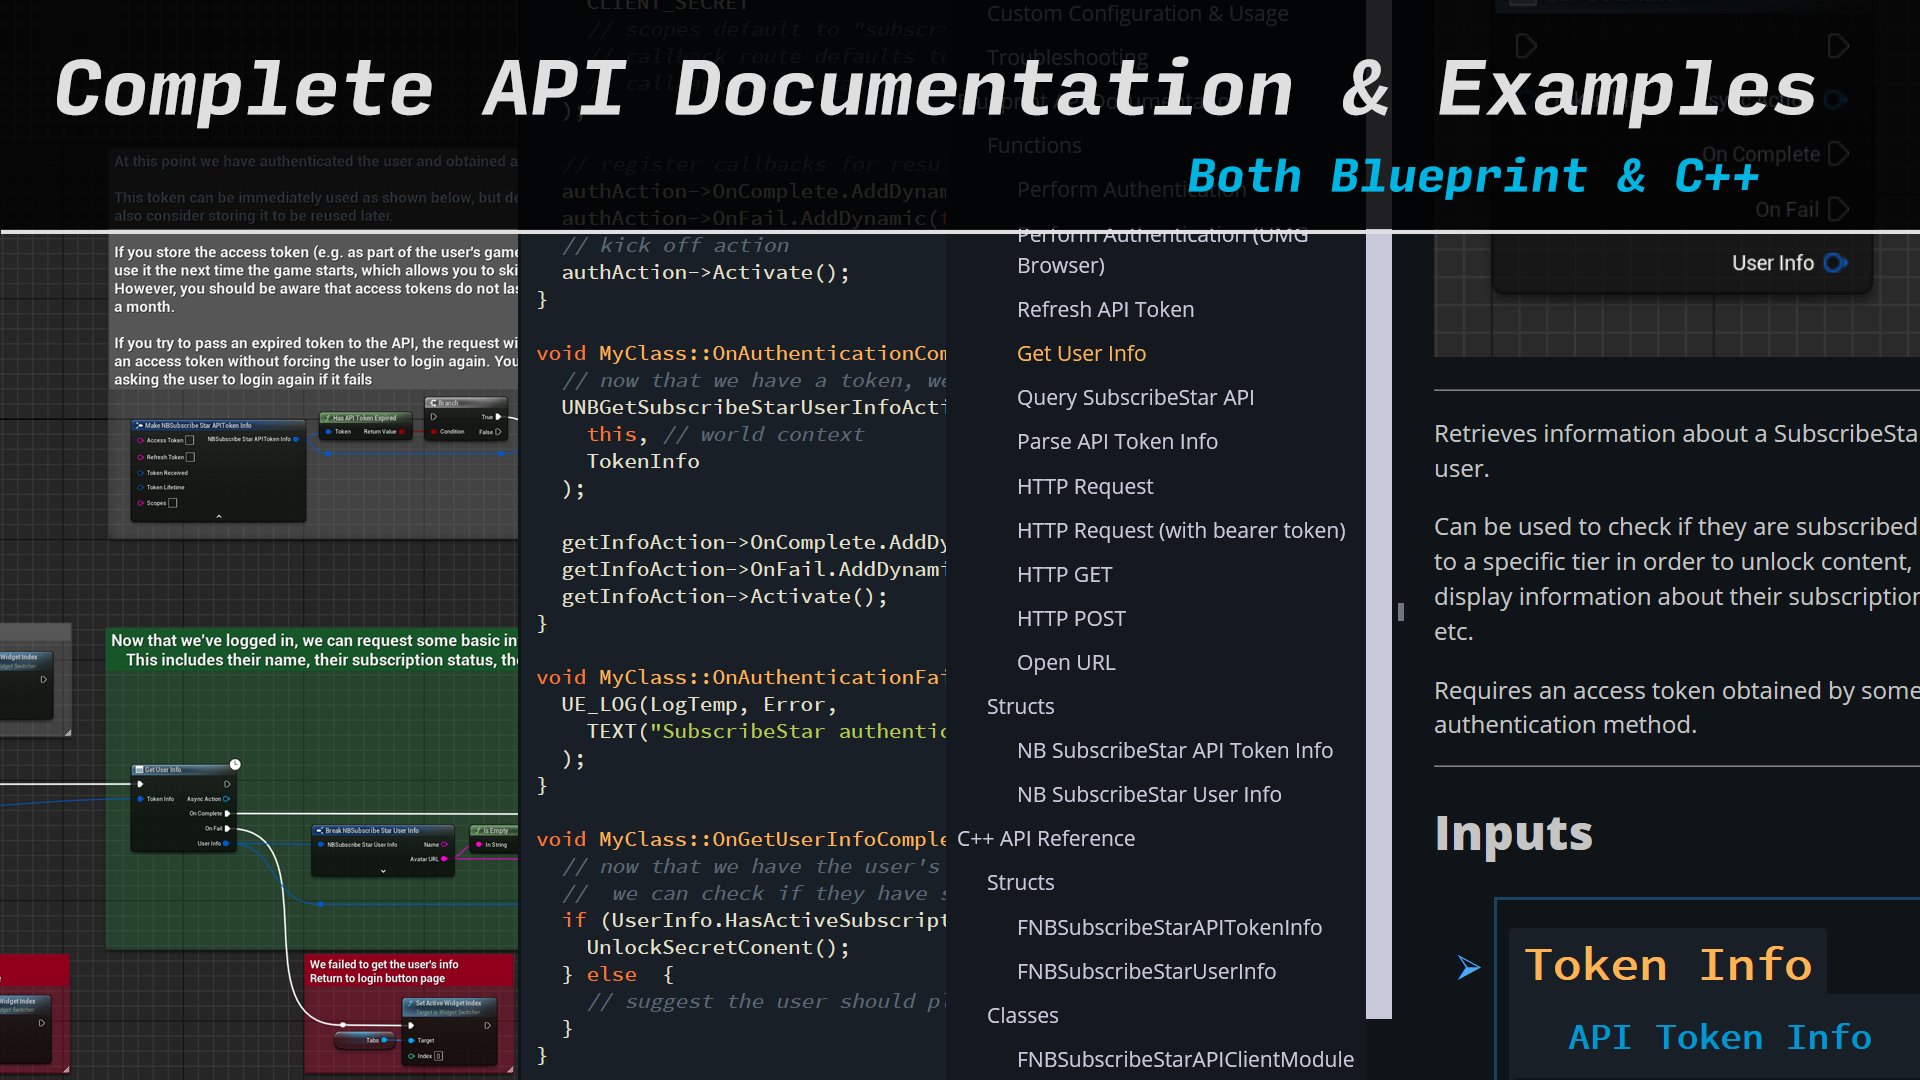Click the Index pin on Set Active Widget Index
The width and height of the screenshot is (1920, 1080).
(x=411, y=1056)
